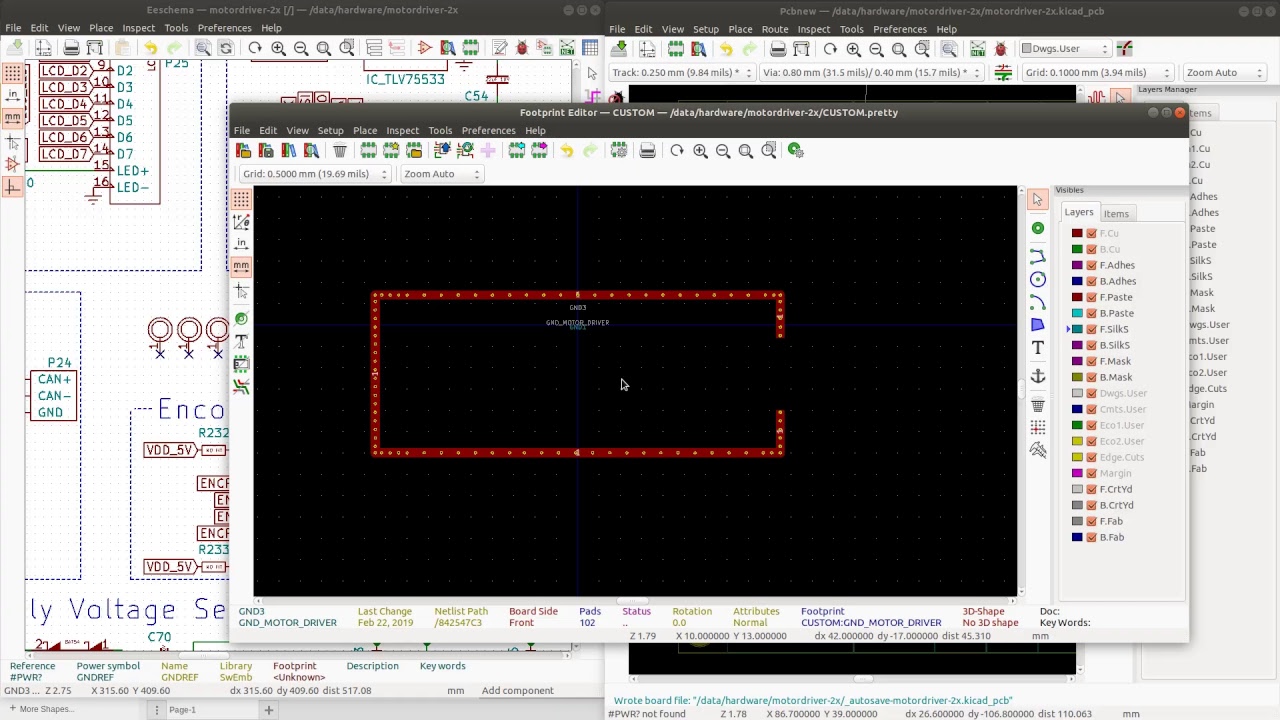
Task: Open the Inspect menu in Footprint Editor
Action: 403,130
